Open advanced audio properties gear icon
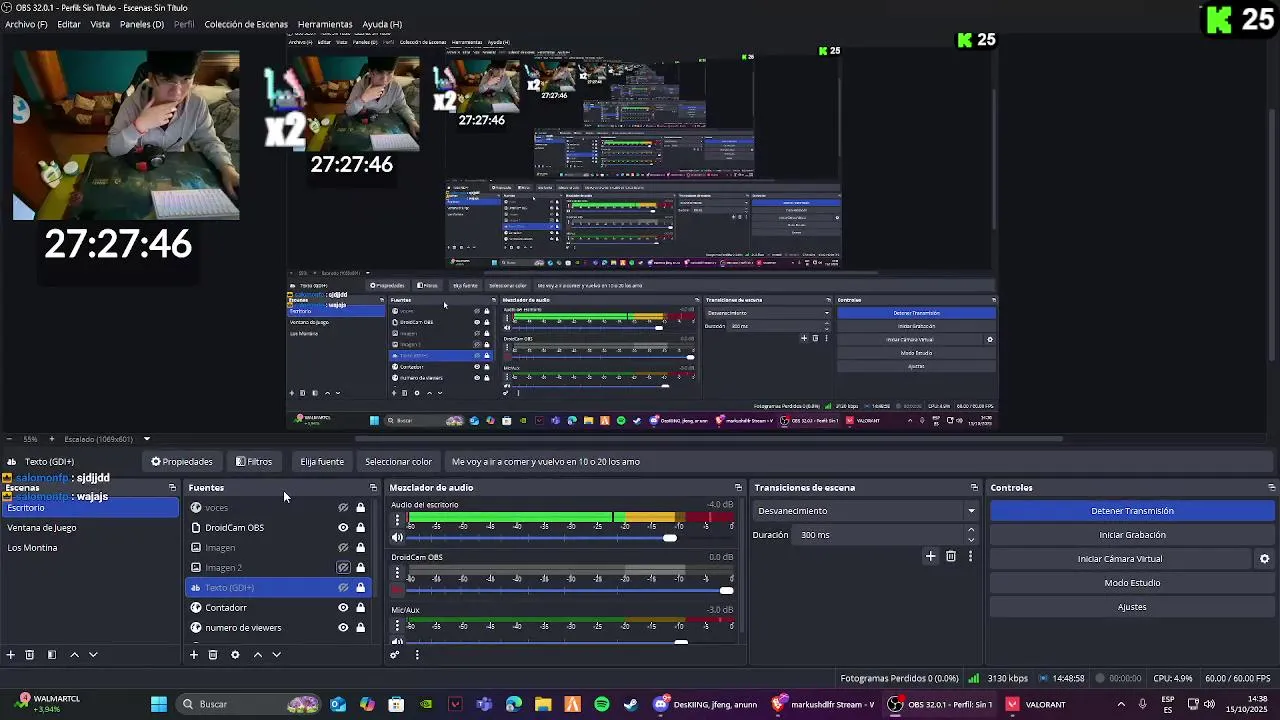The width and height of the screenshot is (1280, 720). click(395, 655)
